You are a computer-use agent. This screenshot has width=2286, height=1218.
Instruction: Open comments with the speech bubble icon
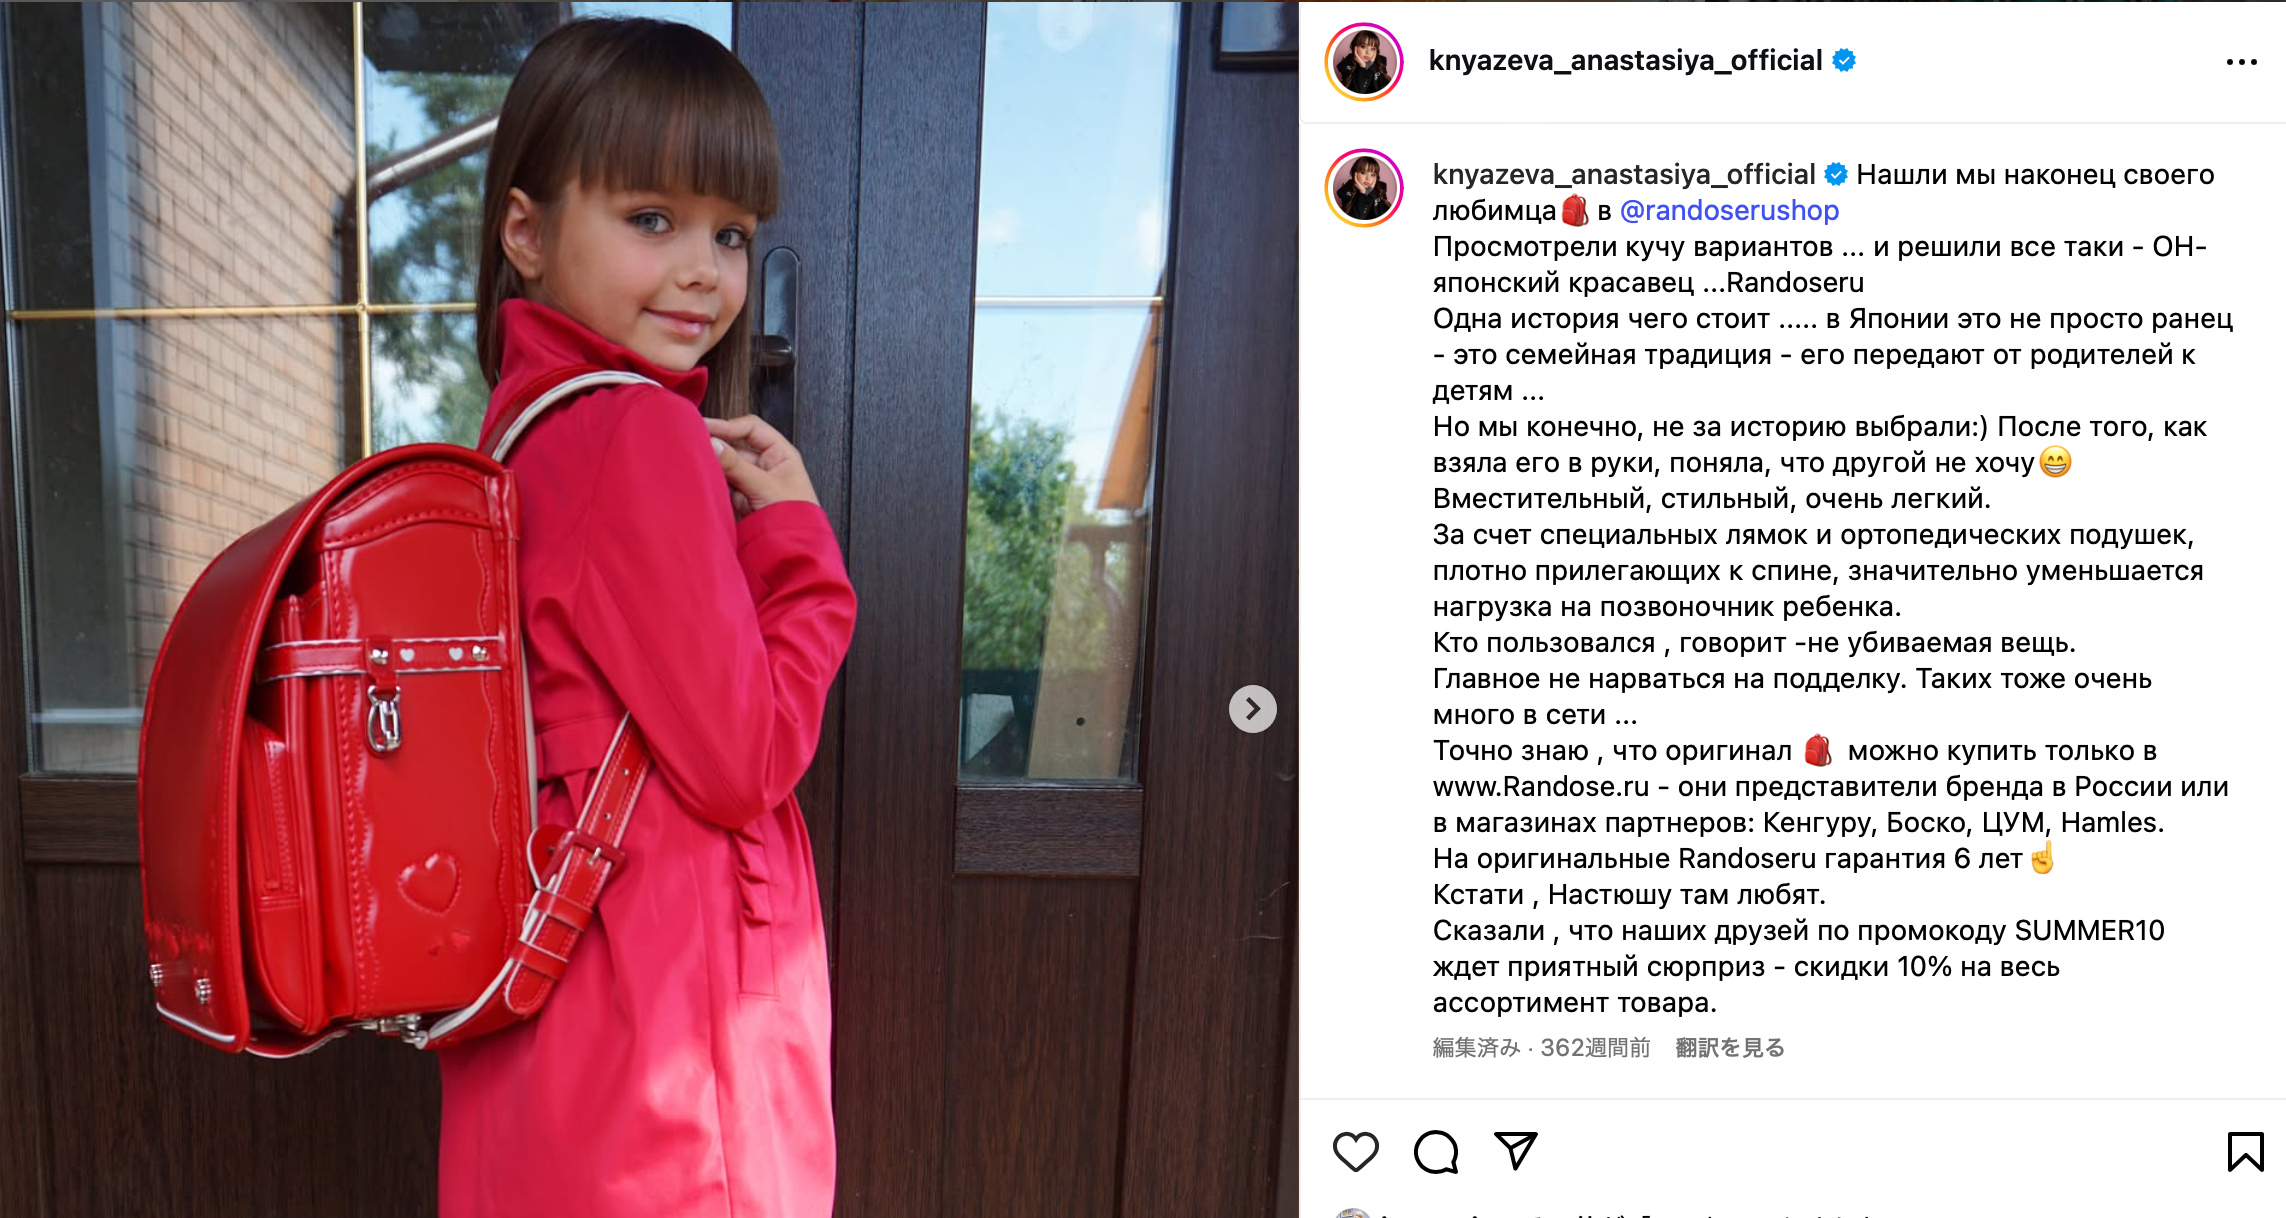1436,1152
